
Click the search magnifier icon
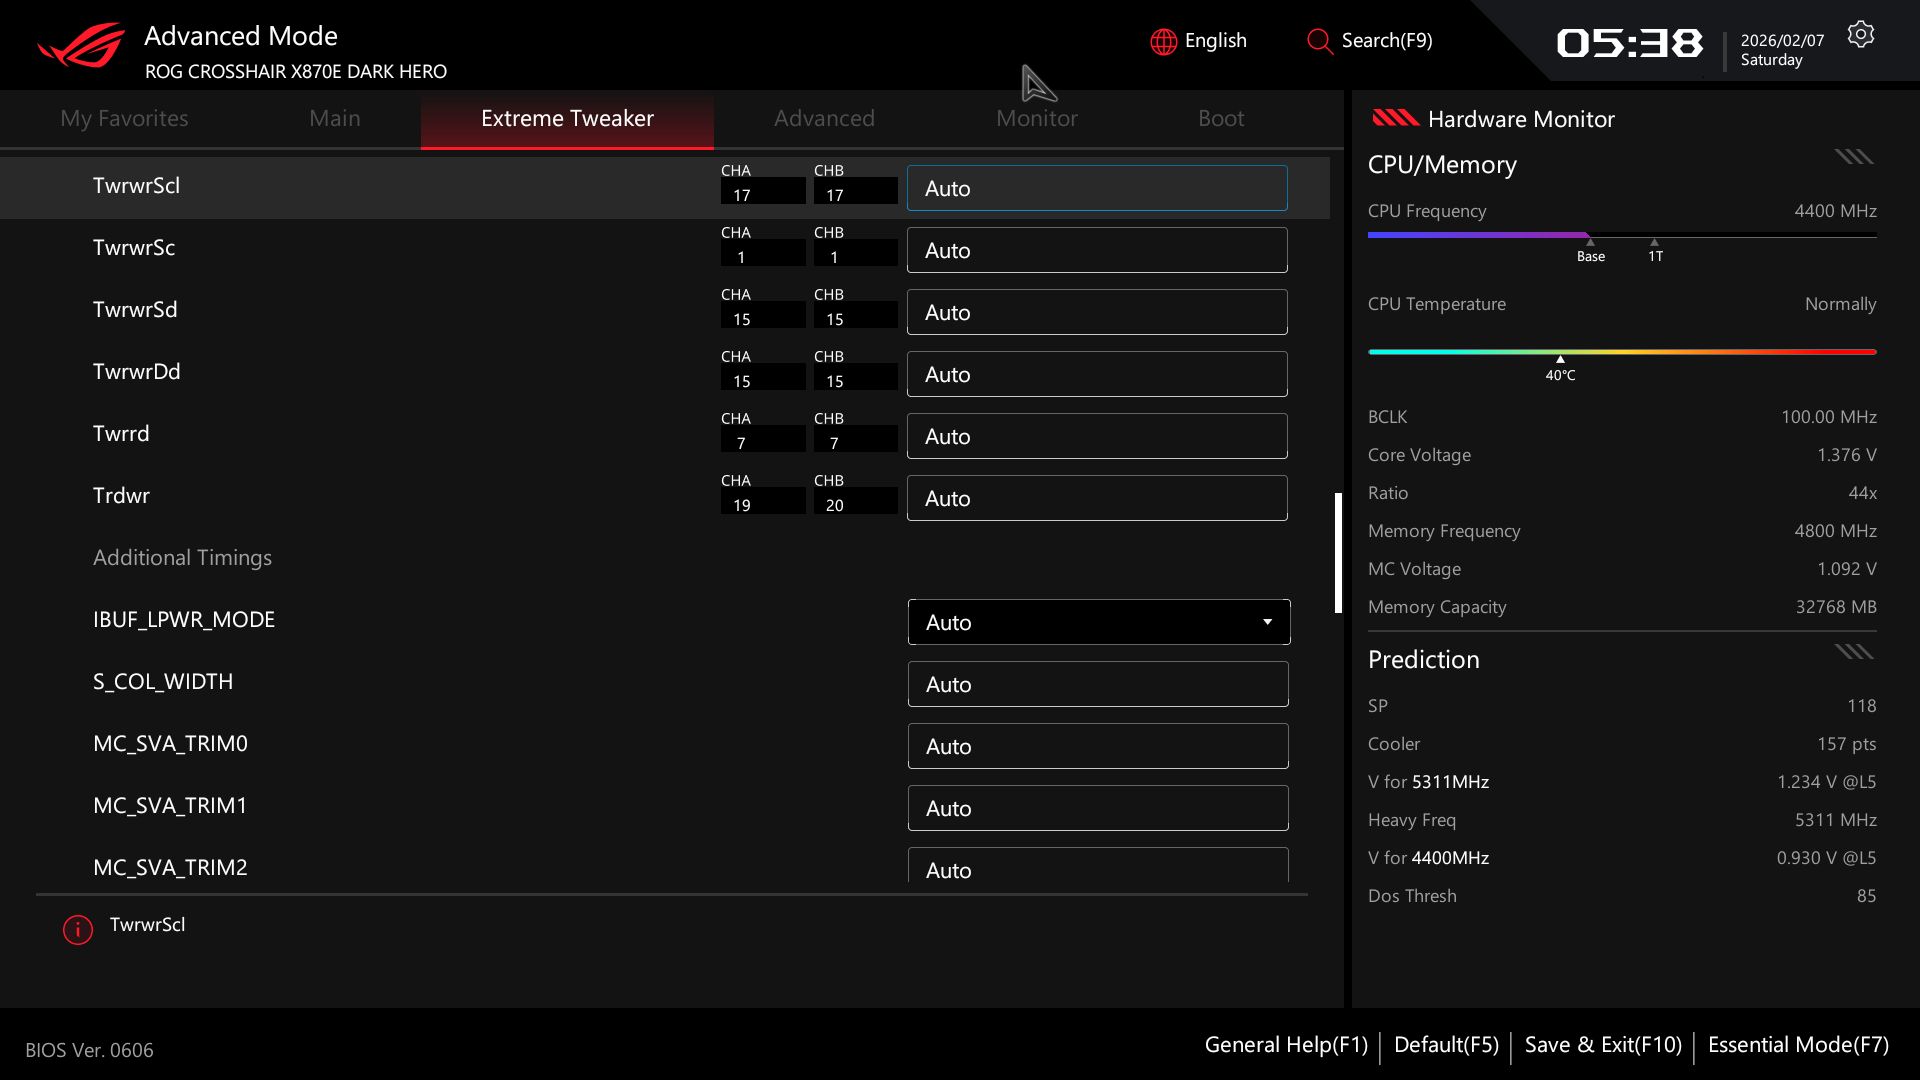point(1319,41)
